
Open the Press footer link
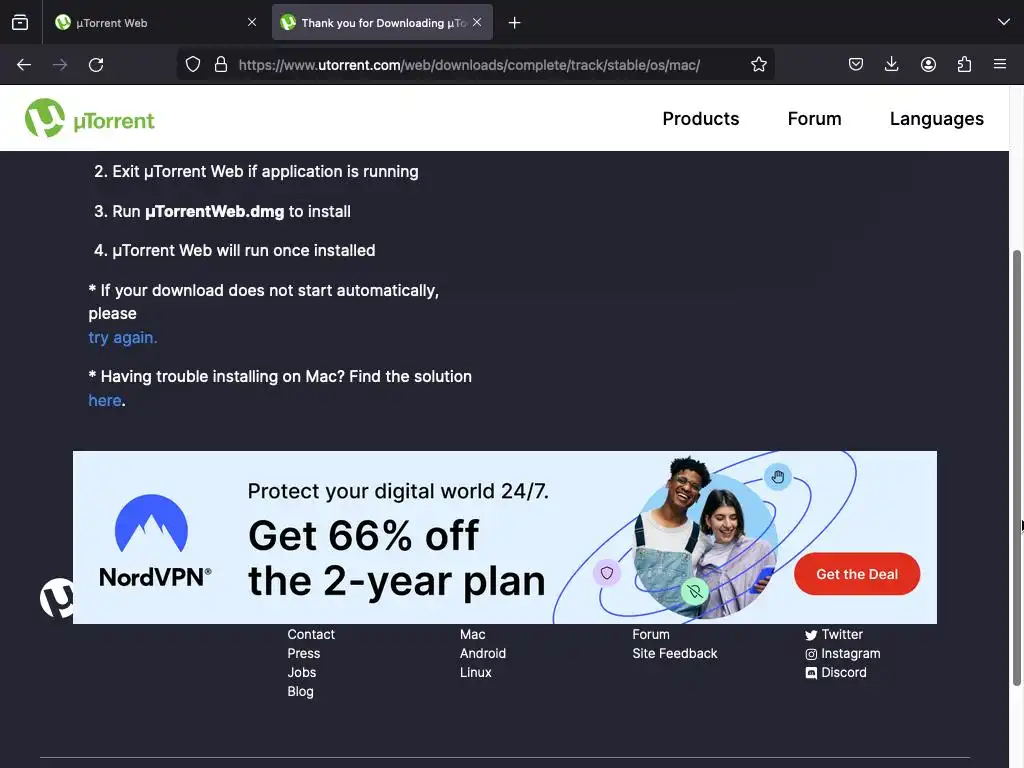coord(304,653)
